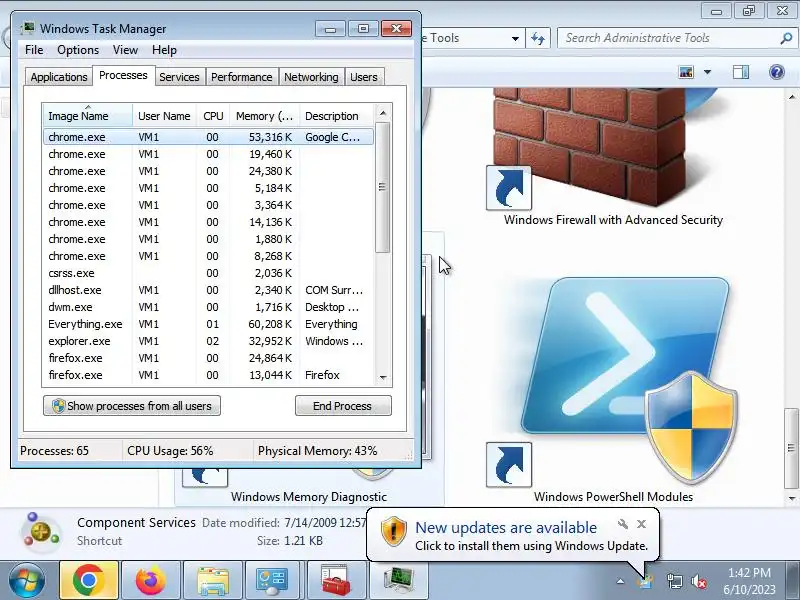
Task: Click the Task Manager title bar icon
Action: coord(29,28)
